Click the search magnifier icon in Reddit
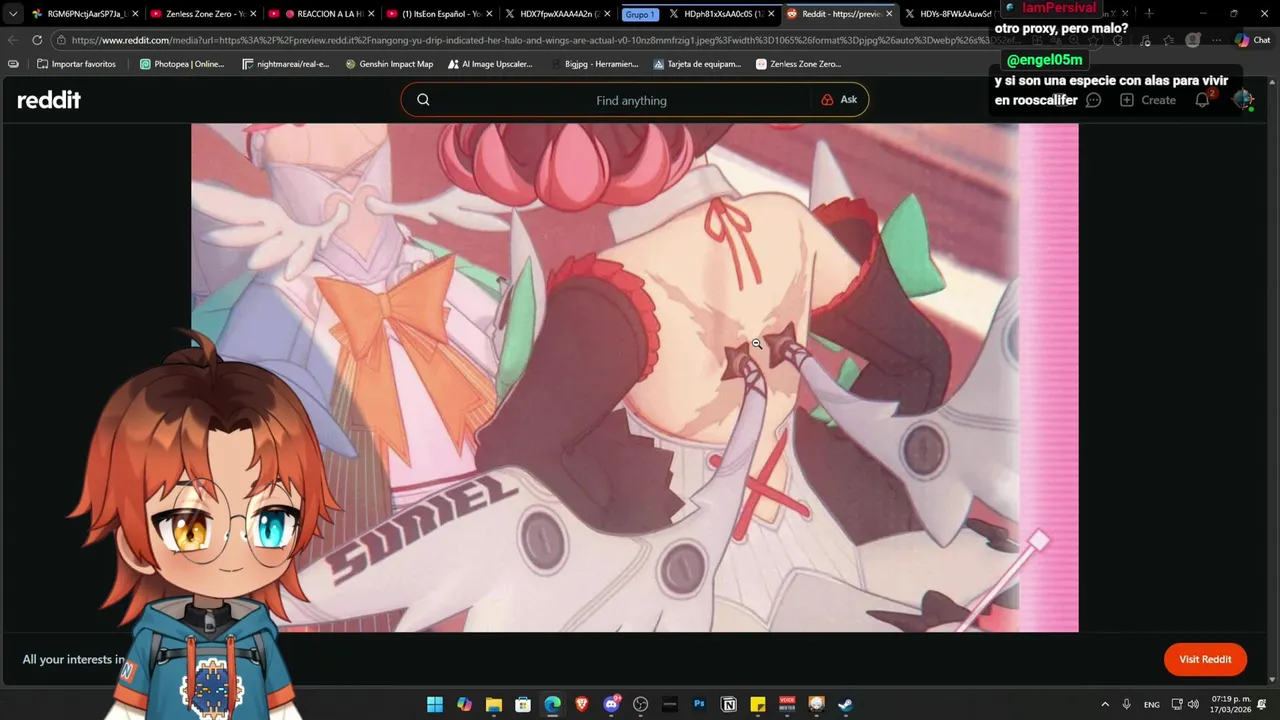The height and width of the screenshot is (720, 1280). 423,100
